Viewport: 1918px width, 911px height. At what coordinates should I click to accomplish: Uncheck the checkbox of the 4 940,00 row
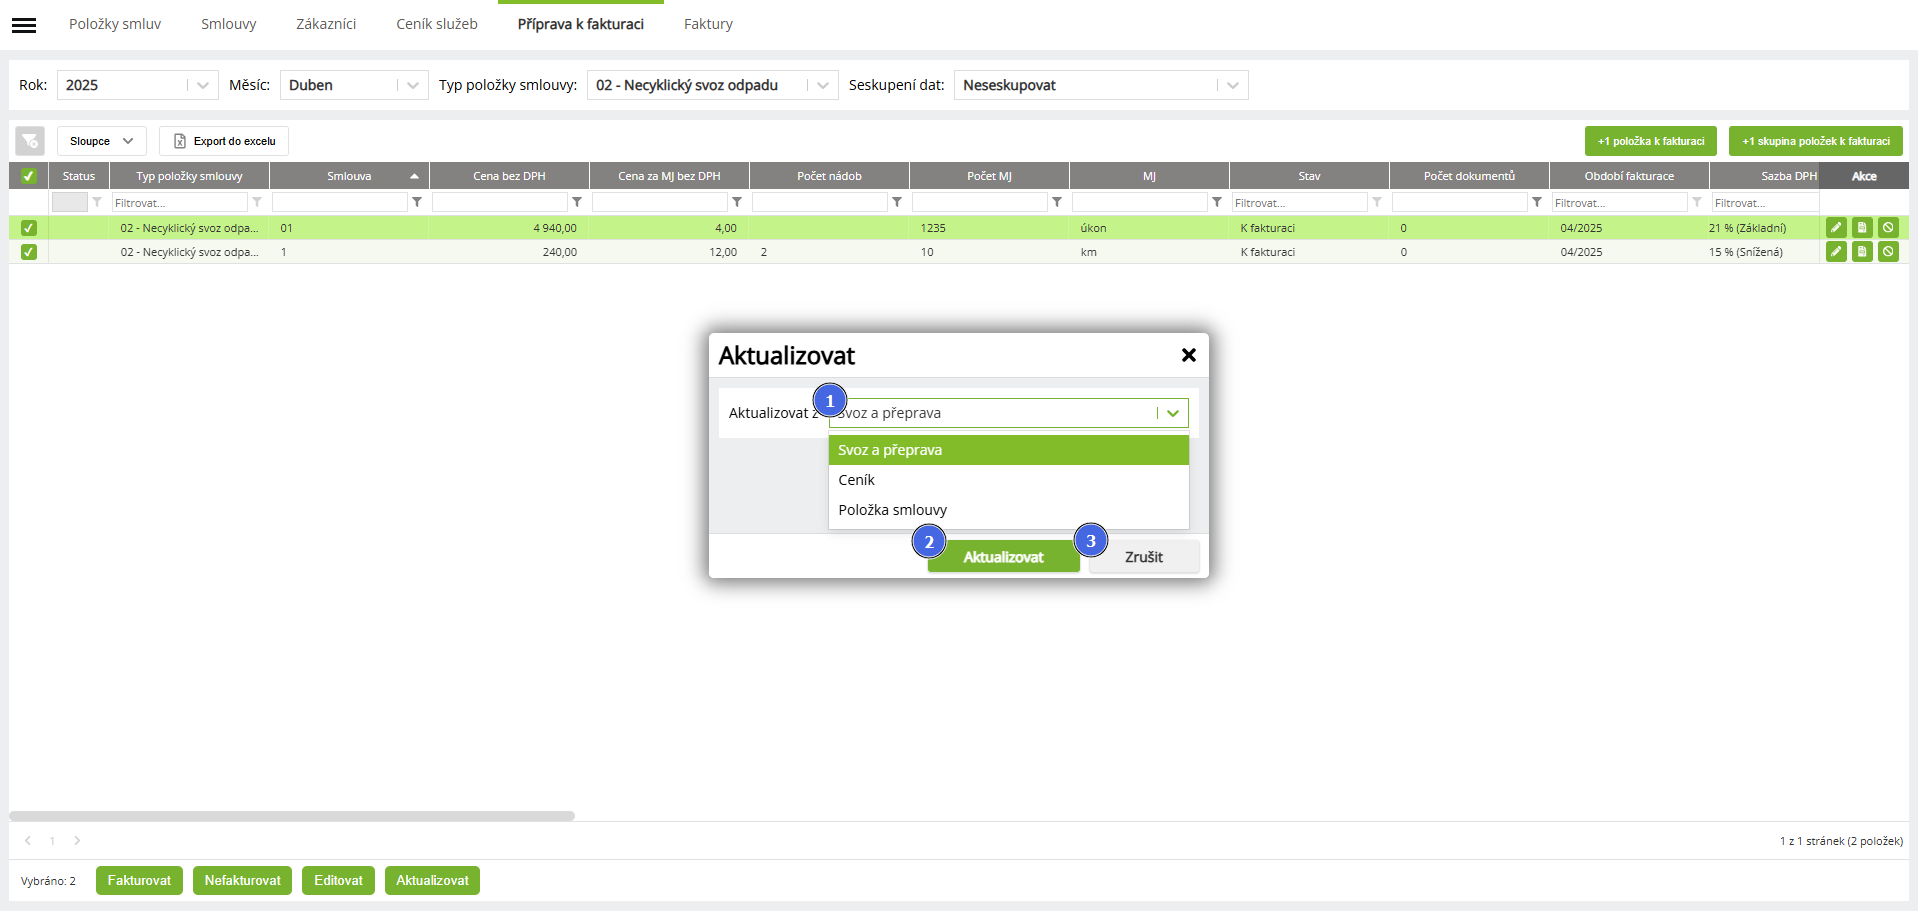29,228
